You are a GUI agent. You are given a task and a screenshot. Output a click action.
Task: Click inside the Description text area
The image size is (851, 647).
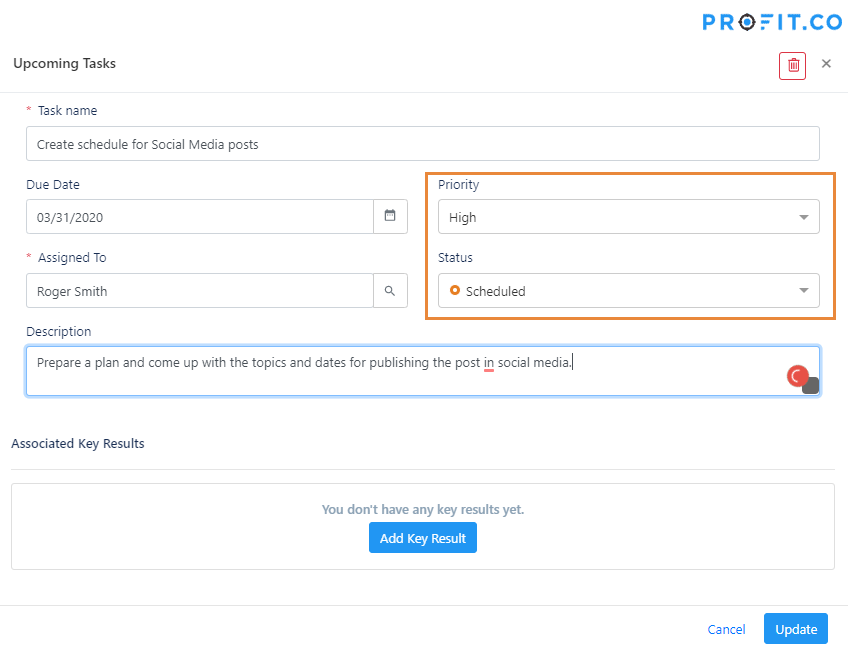[424, 372]
